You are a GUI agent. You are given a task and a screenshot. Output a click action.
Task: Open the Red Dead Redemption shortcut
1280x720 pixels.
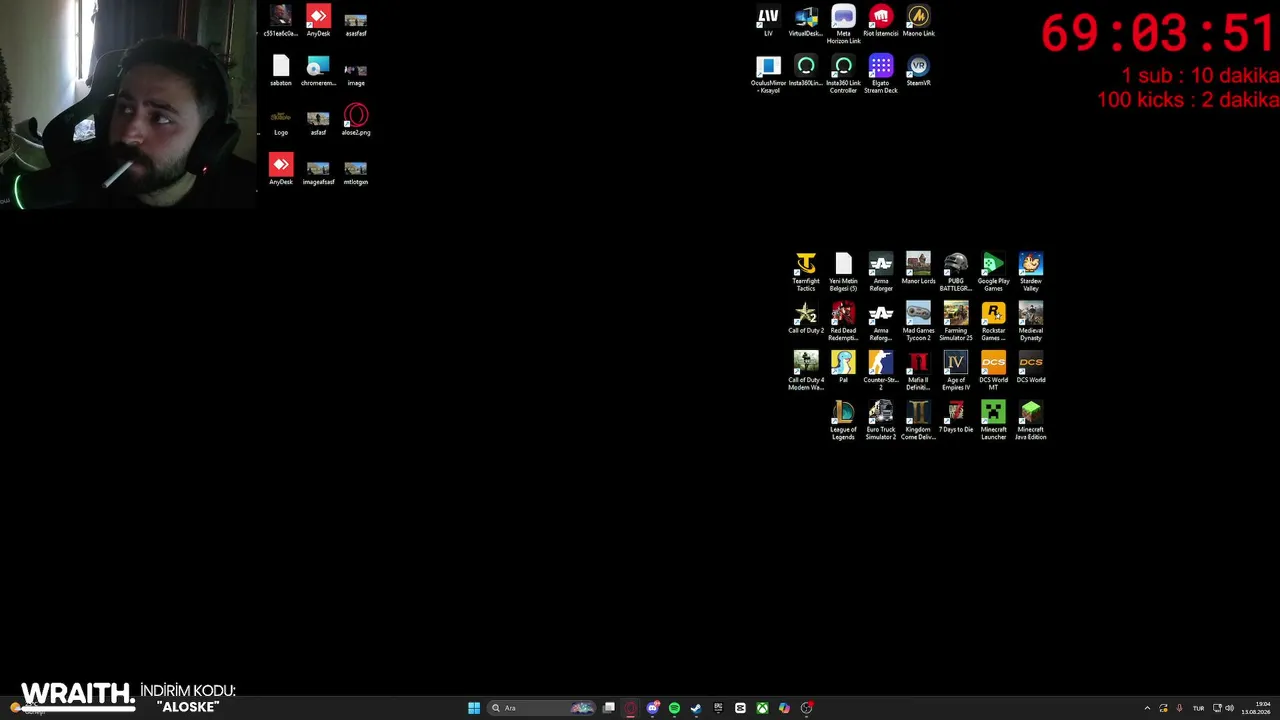pyautogui.click(x=843, y=321)
